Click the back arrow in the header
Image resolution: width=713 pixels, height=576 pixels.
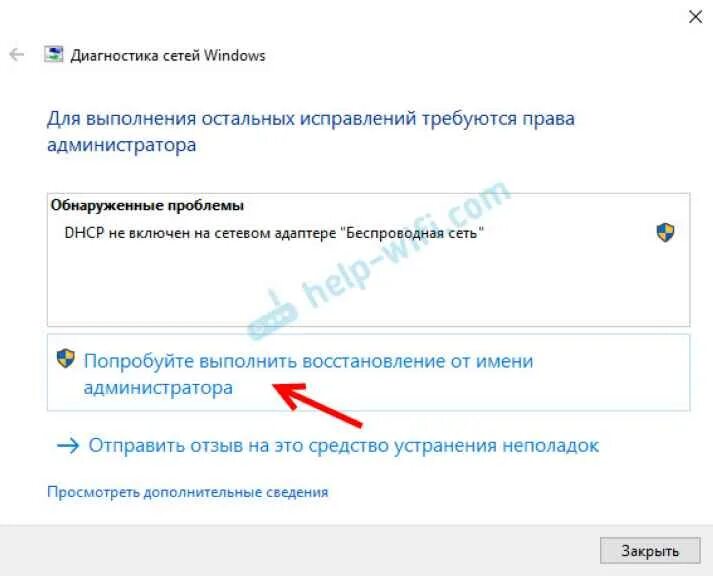point(16,55)
